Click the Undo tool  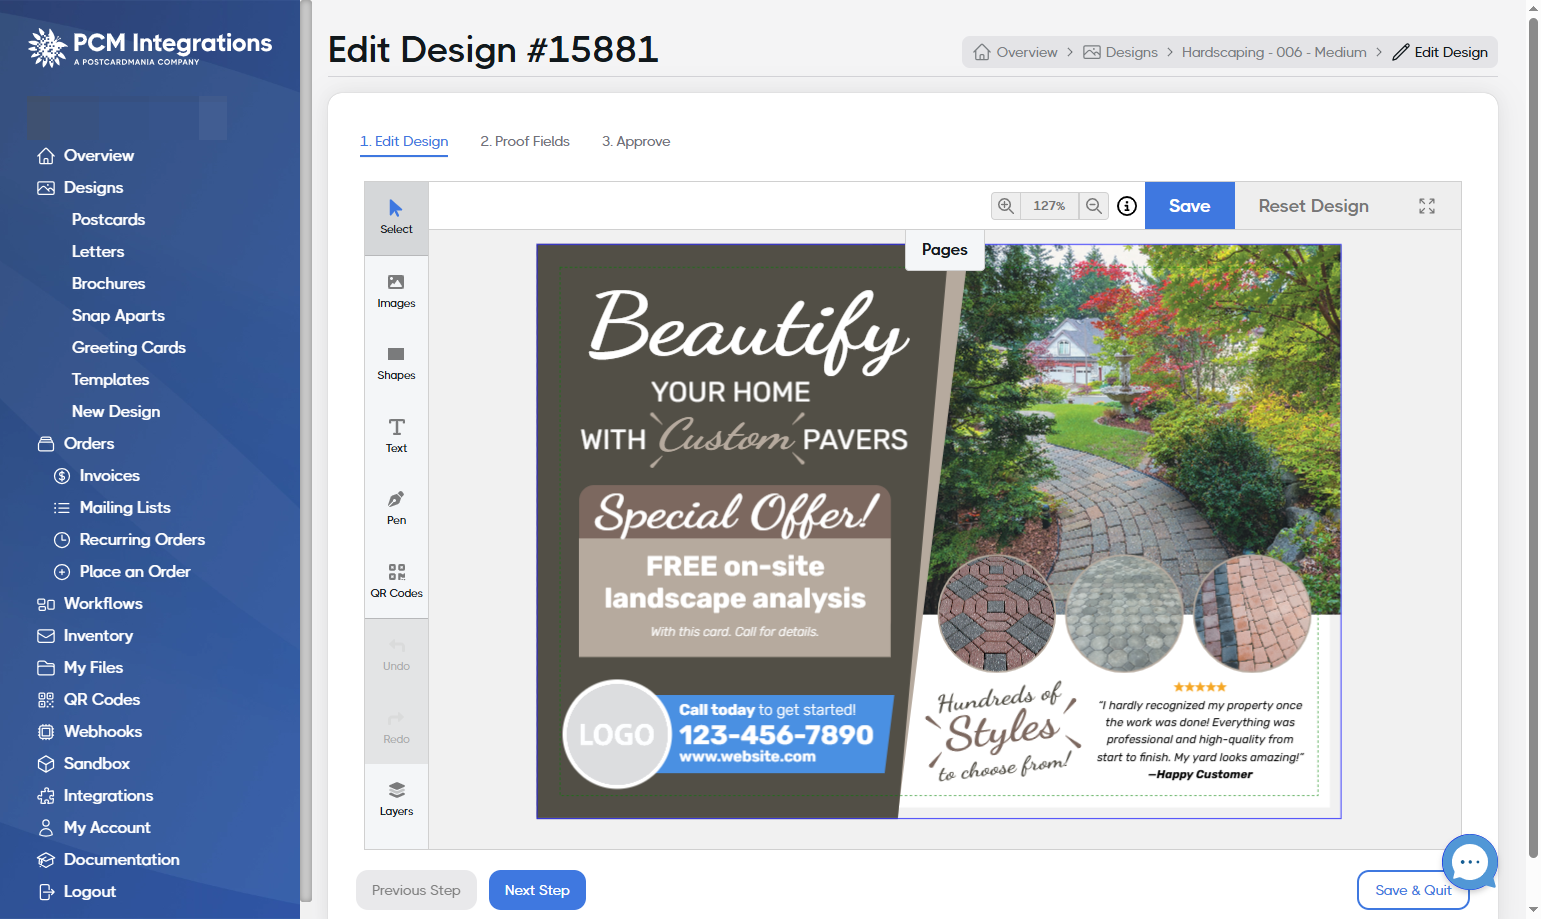396,654
